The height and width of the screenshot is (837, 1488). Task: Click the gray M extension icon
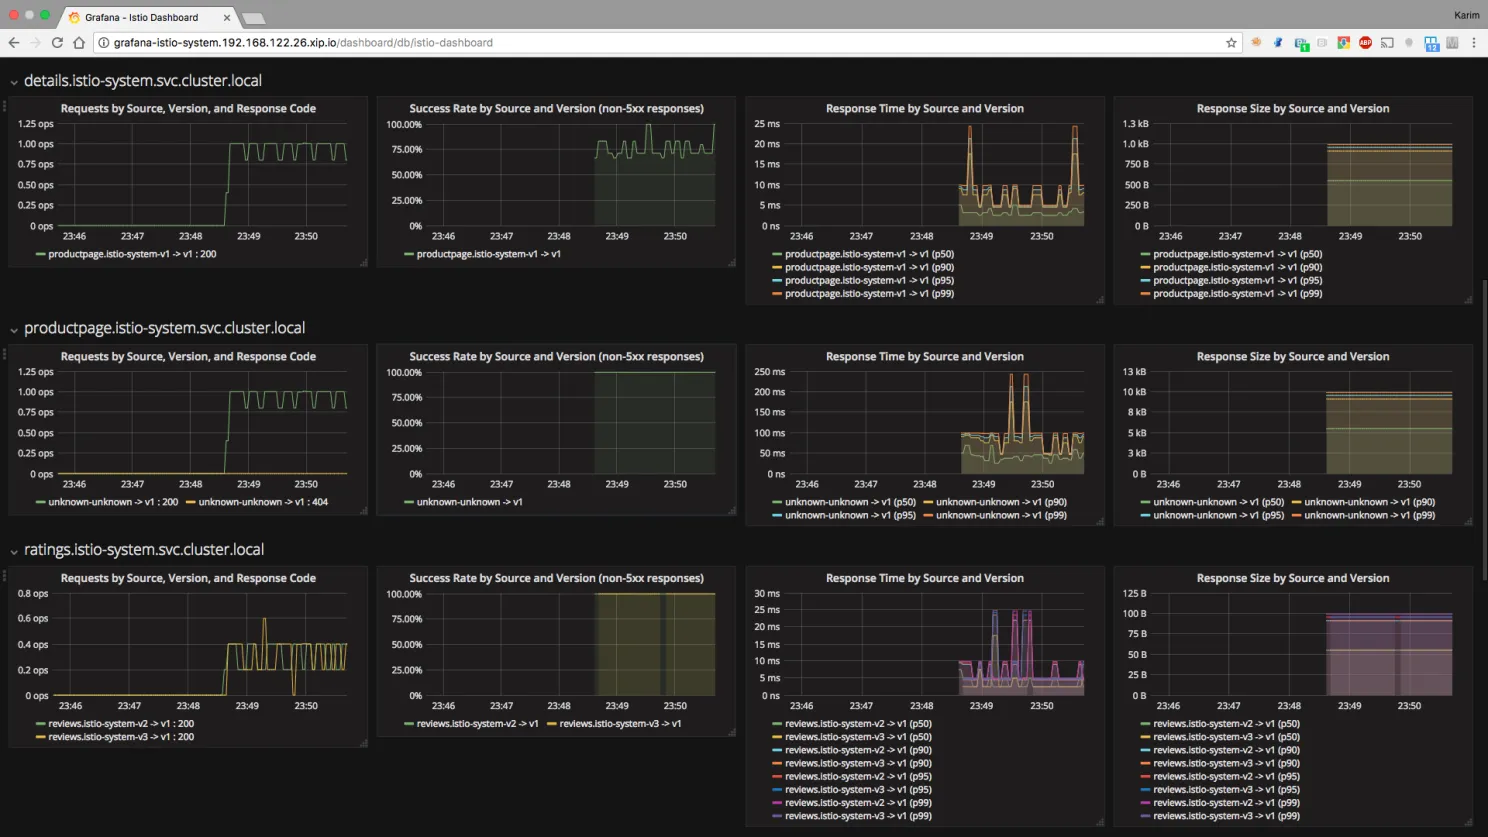coord(1452,43)
